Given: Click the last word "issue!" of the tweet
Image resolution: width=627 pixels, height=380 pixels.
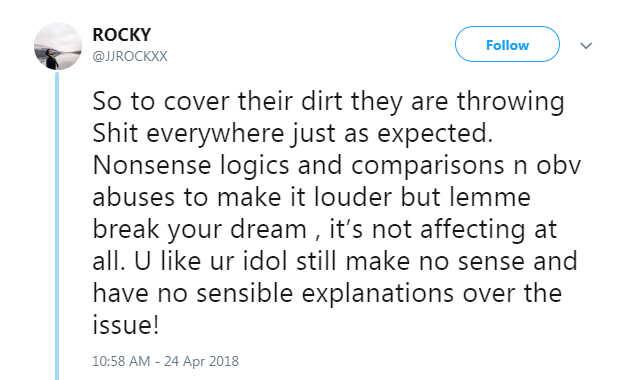Looking at the screenshot, I should (x=126, y=324).
